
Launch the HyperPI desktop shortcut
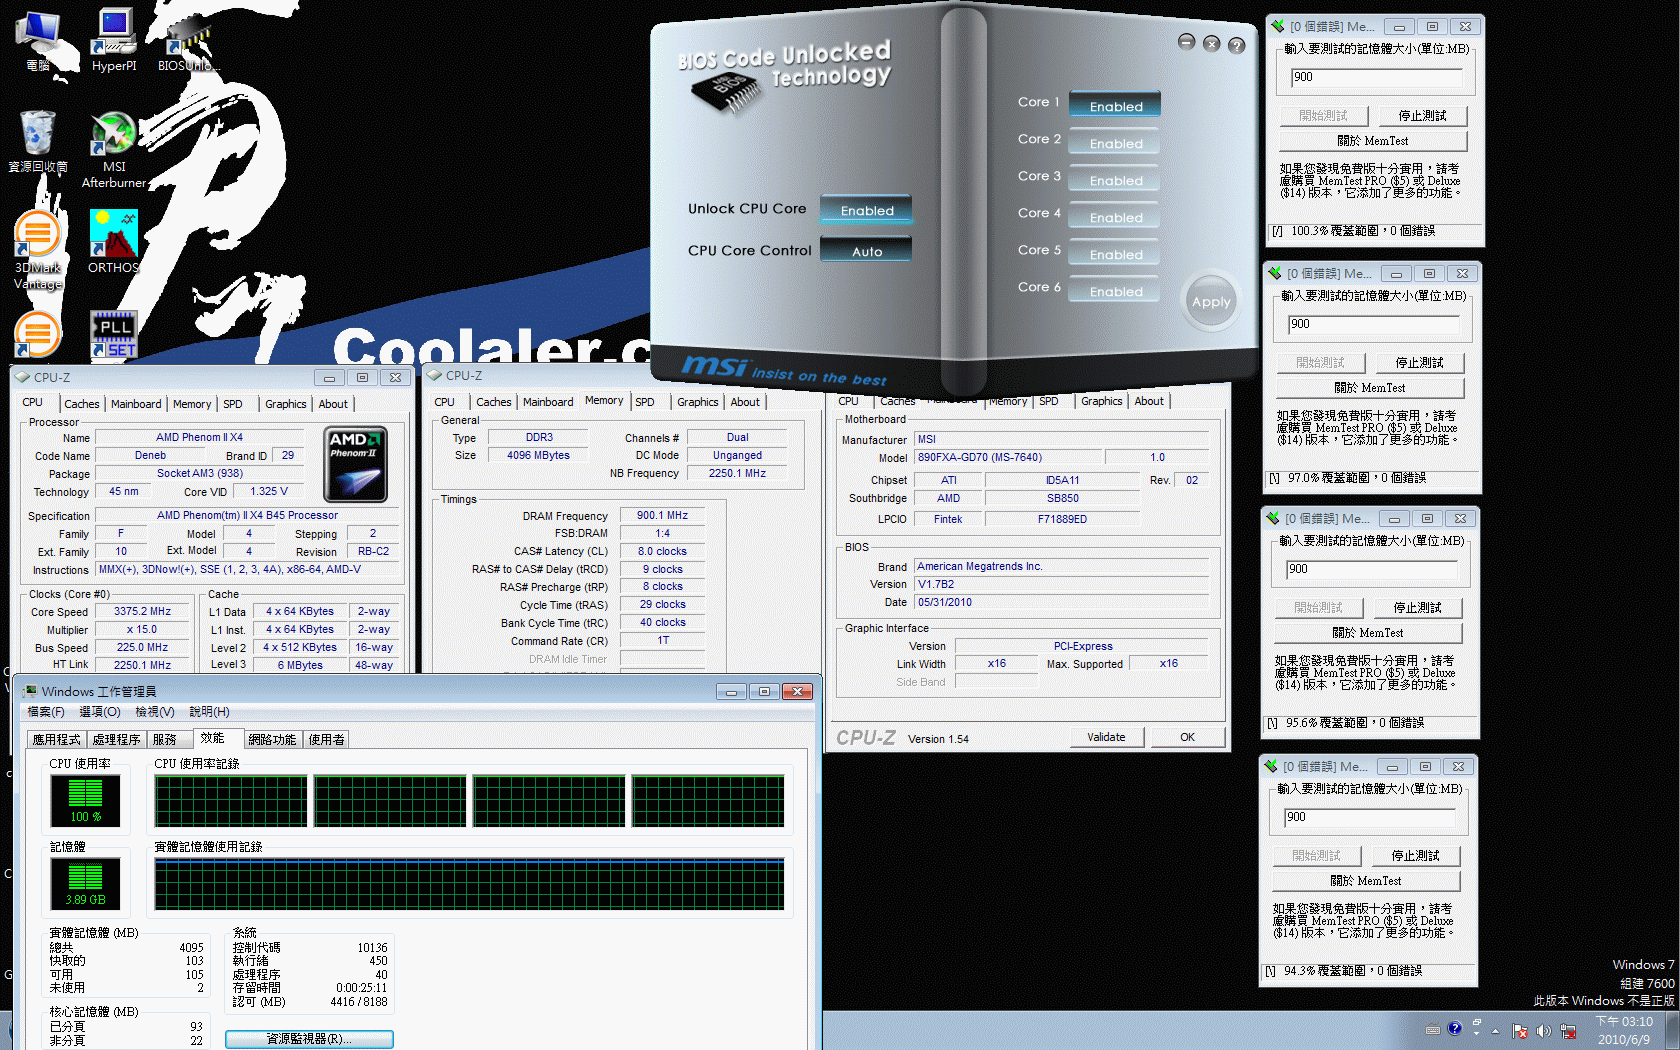tap(114, 40)
